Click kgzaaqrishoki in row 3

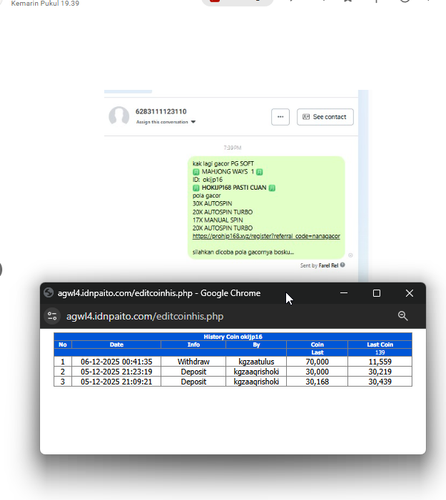pos(256,382)
